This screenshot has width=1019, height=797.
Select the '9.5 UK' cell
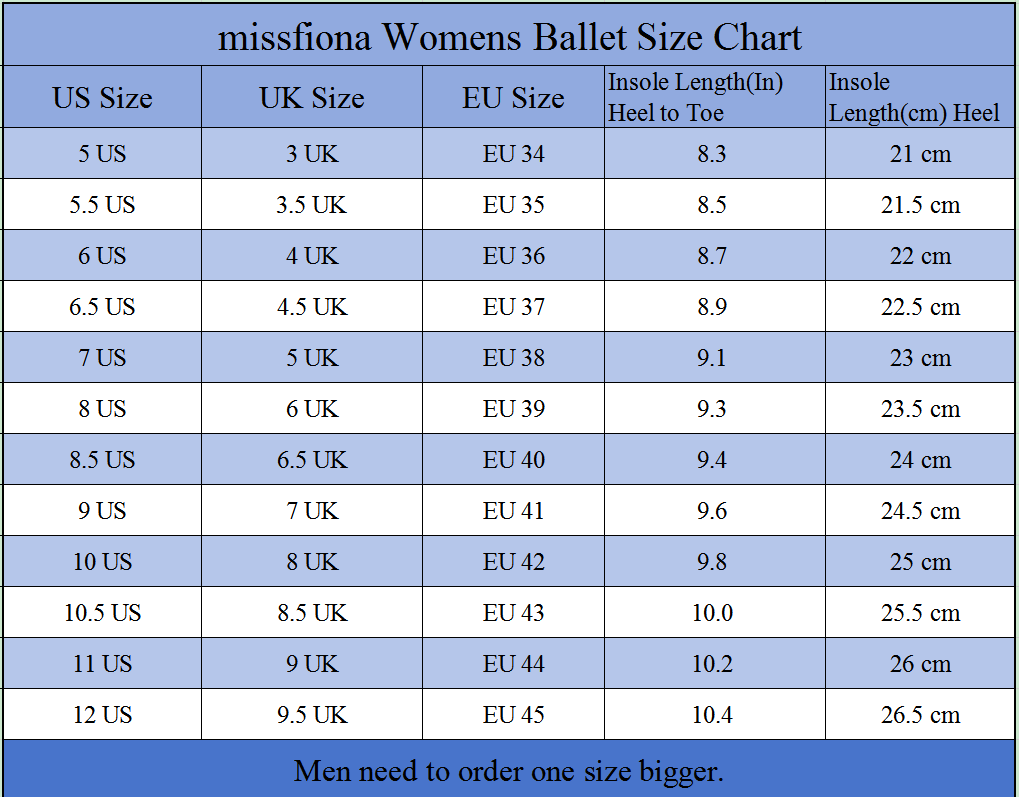click(x=312, y=715)
